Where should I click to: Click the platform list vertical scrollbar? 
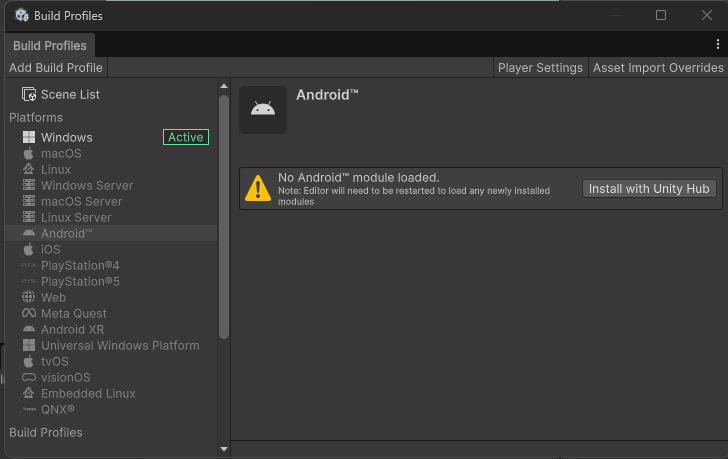pos(224,215)
